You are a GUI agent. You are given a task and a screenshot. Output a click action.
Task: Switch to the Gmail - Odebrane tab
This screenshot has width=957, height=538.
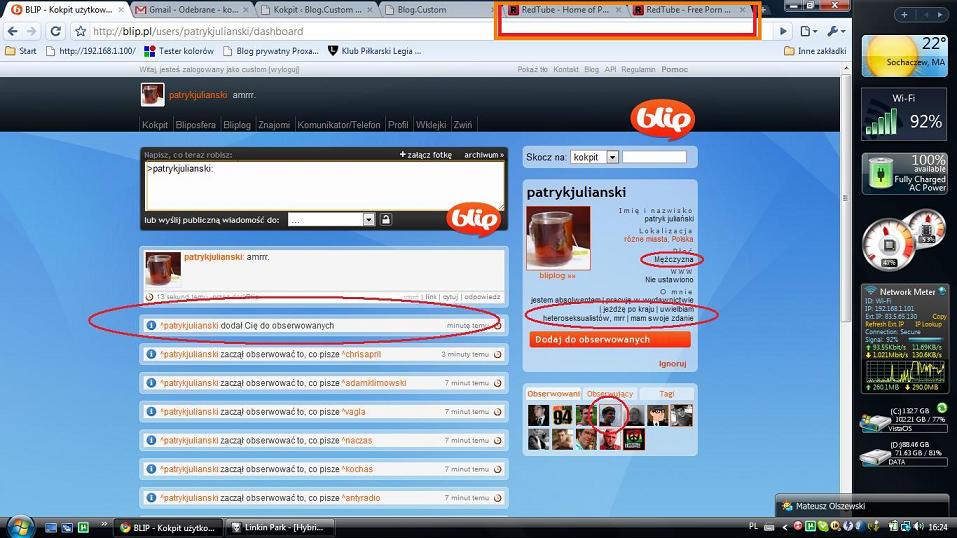(x=191, y=10)
